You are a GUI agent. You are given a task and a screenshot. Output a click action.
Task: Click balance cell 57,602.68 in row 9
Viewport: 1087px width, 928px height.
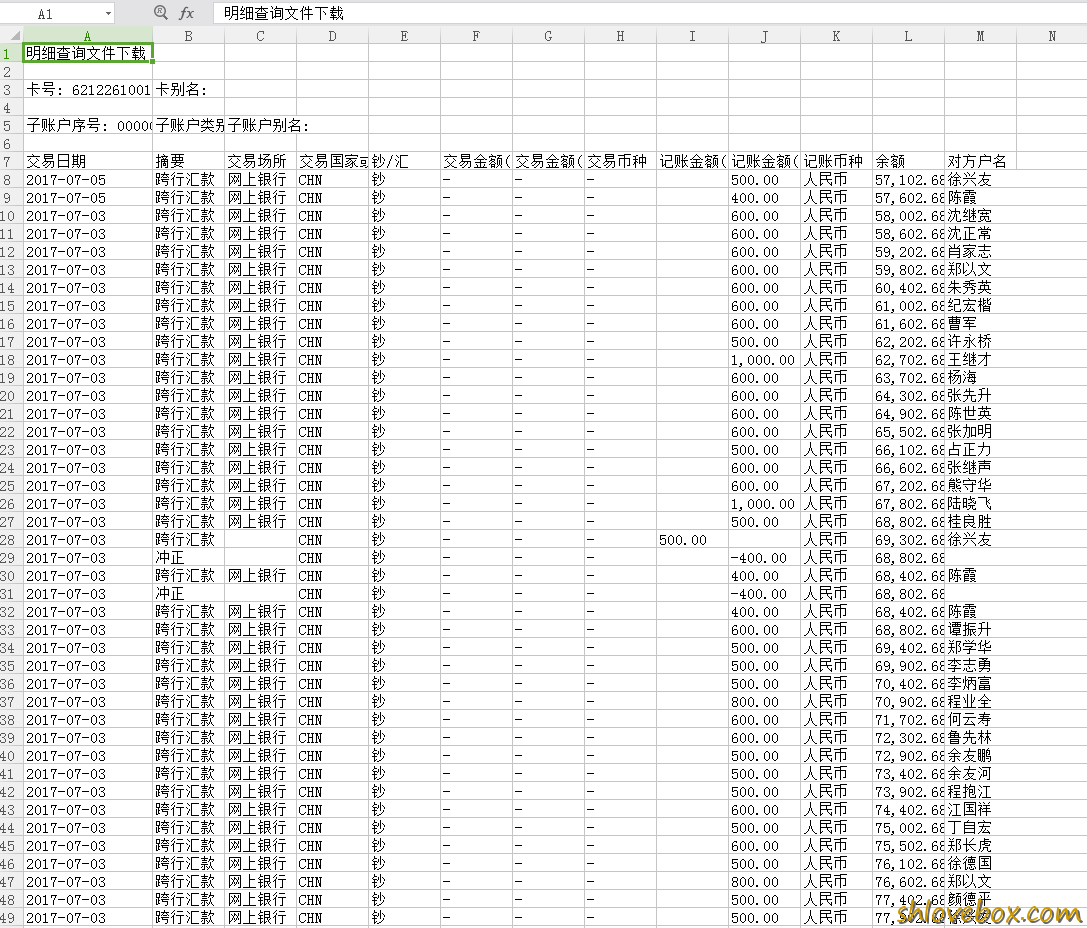click(x=908, y=198)
